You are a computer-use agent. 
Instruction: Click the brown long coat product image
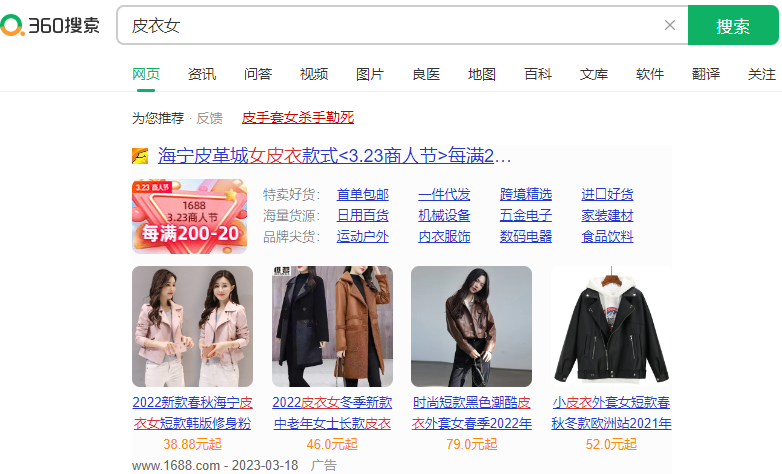coord(332,326)
